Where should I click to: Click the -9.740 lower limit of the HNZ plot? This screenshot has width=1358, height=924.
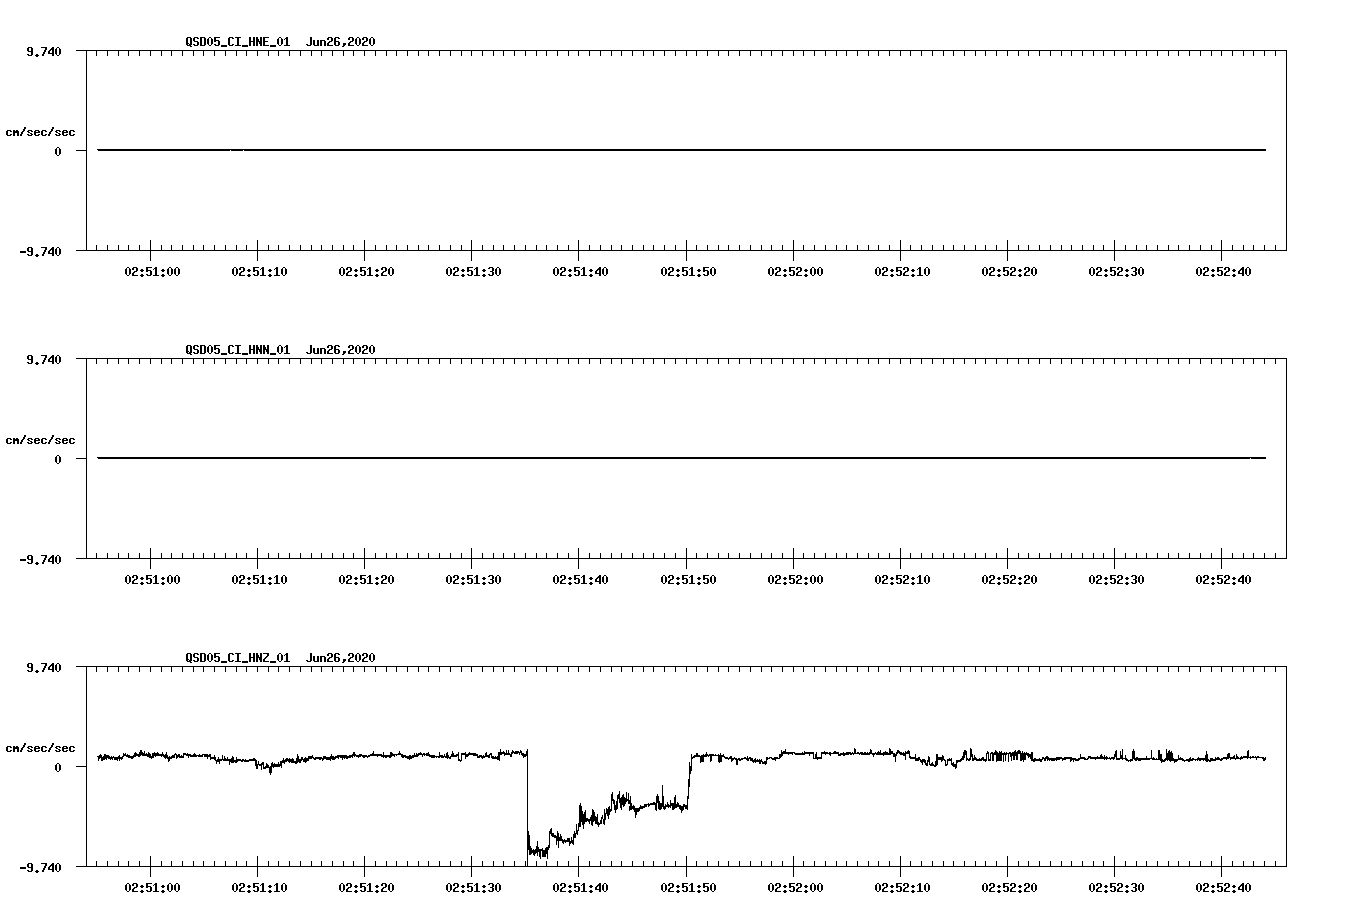coord(40,867)
